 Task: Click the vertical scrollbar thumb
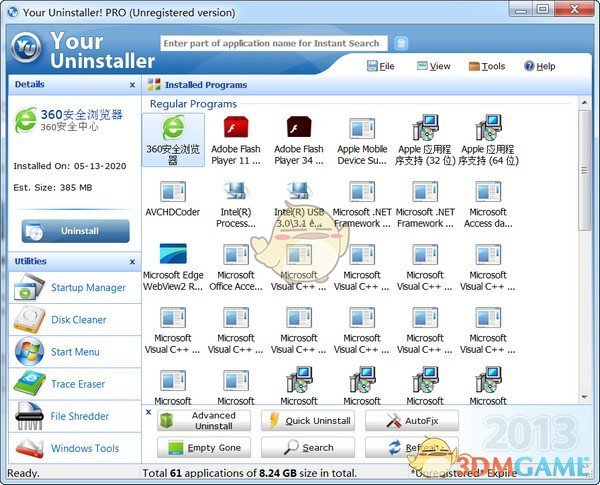(x=584, y=170)
